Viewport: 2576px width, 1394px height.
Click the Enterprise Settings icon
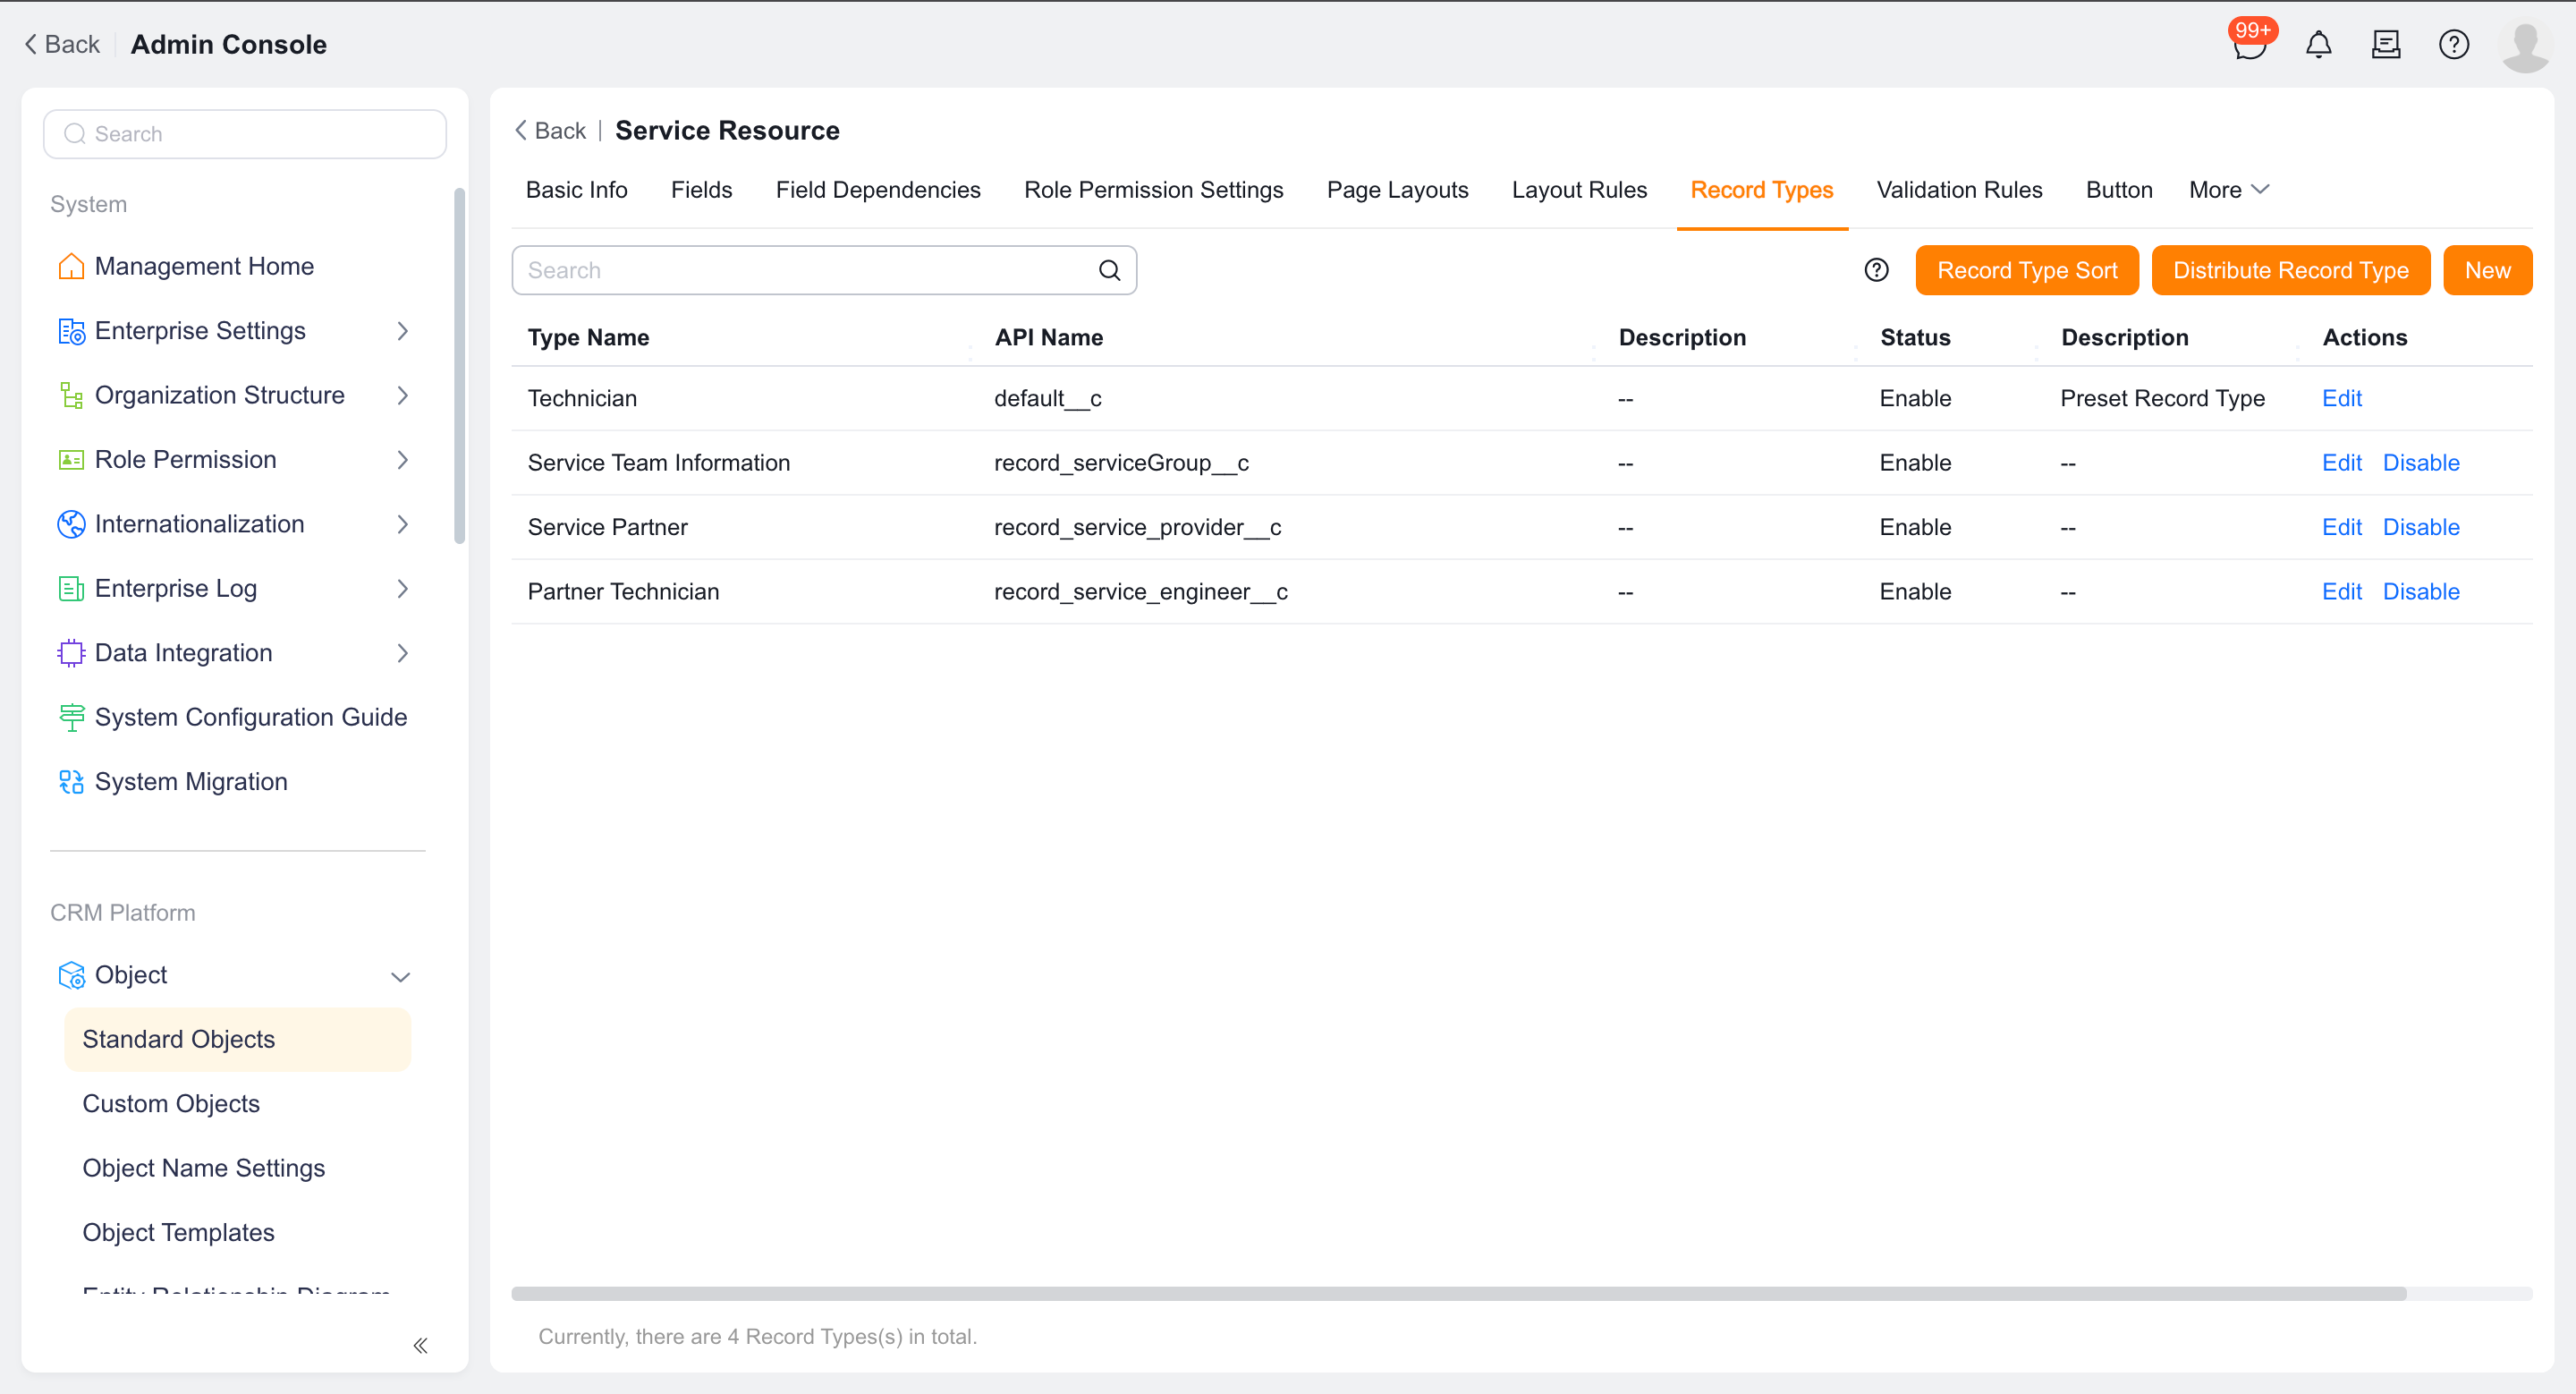(71, 331)
